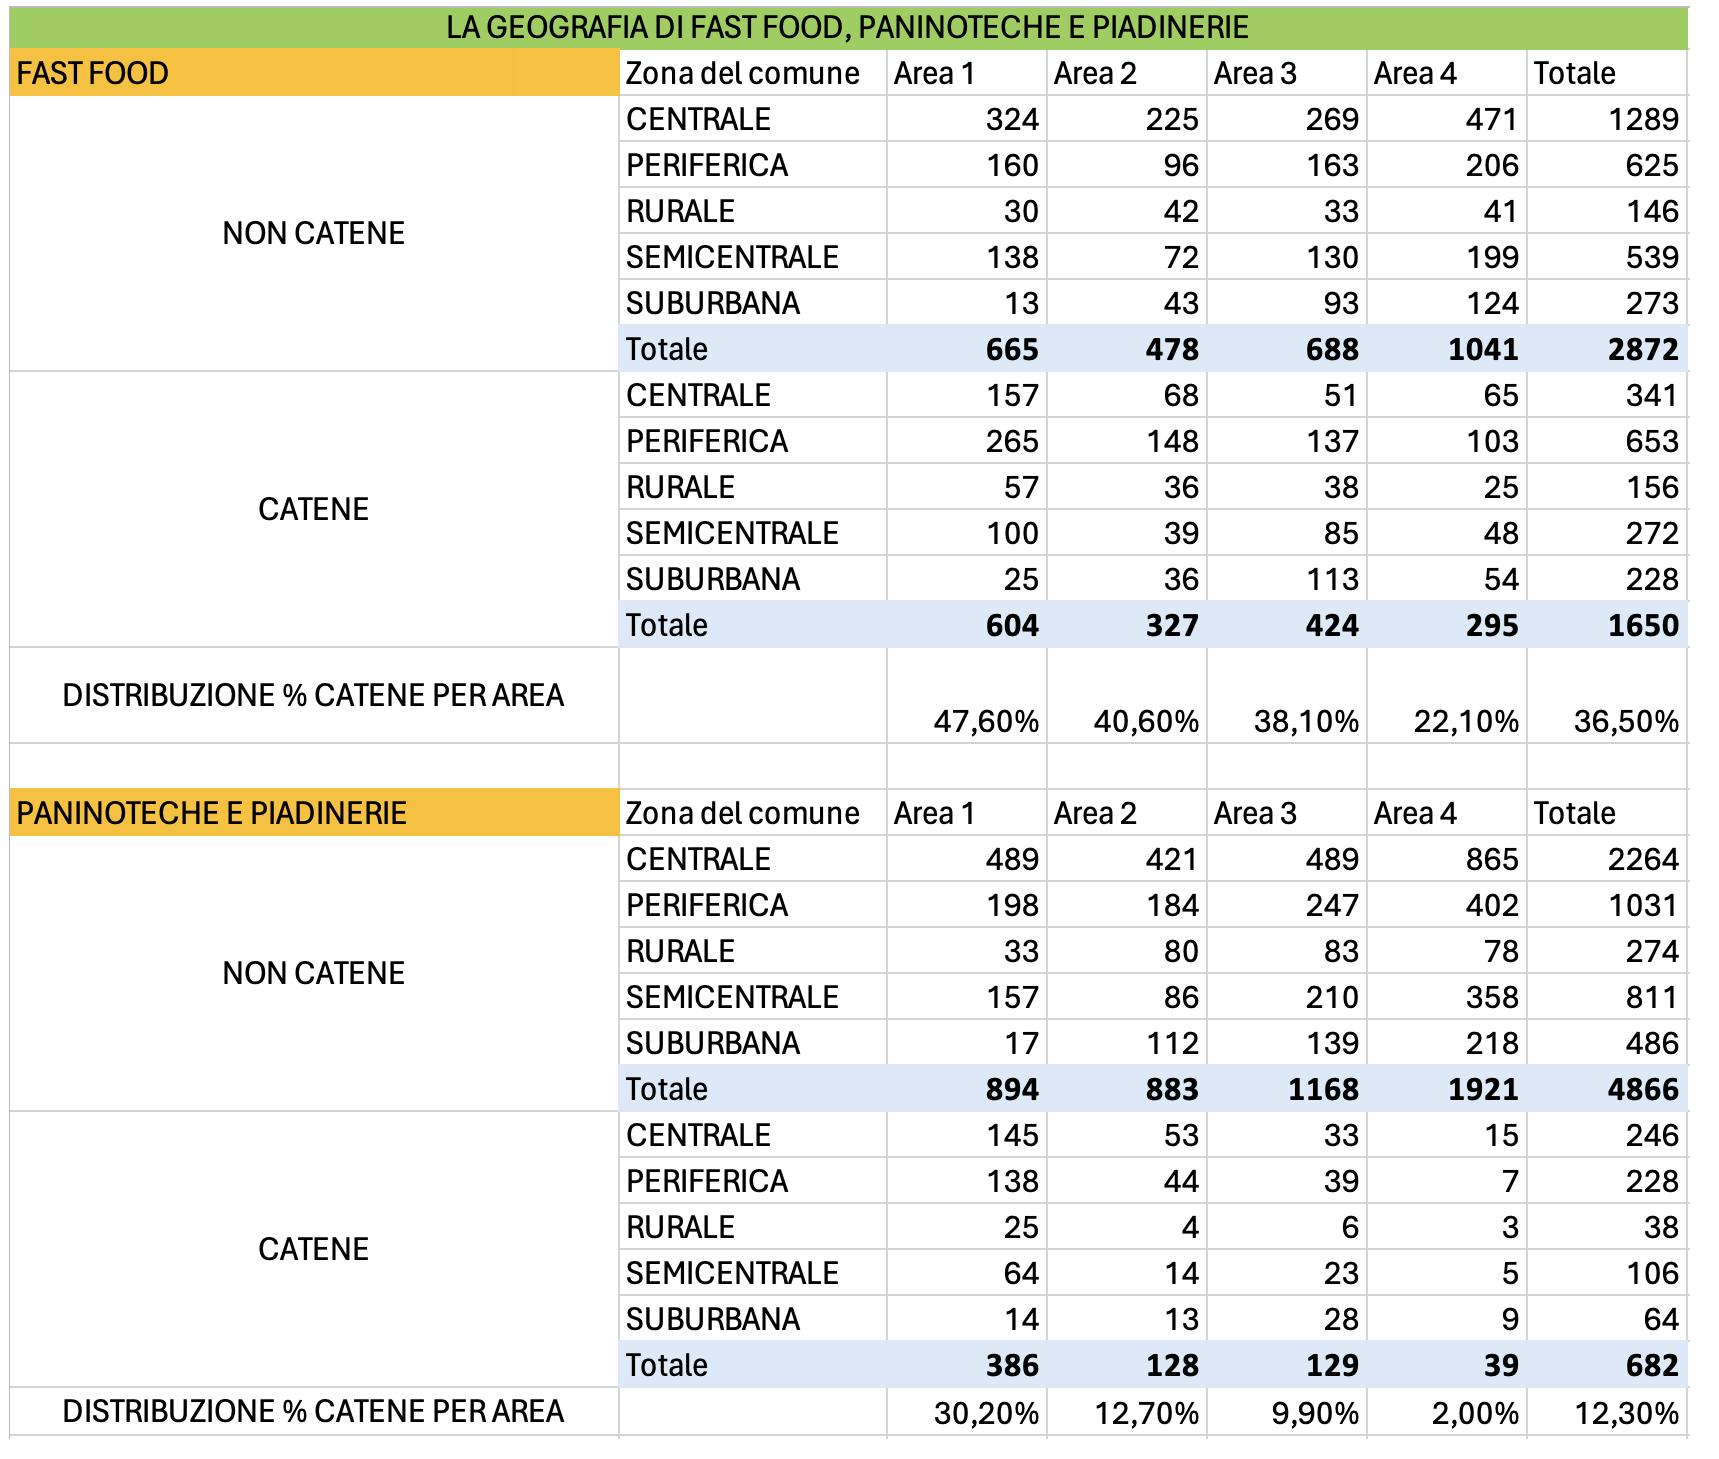Image resolution: width=1719 pixels, height=1459 pixels.
Task: Select the orange PANINOTECHE E PIADINERIE header cell
Action: point(314,813)
